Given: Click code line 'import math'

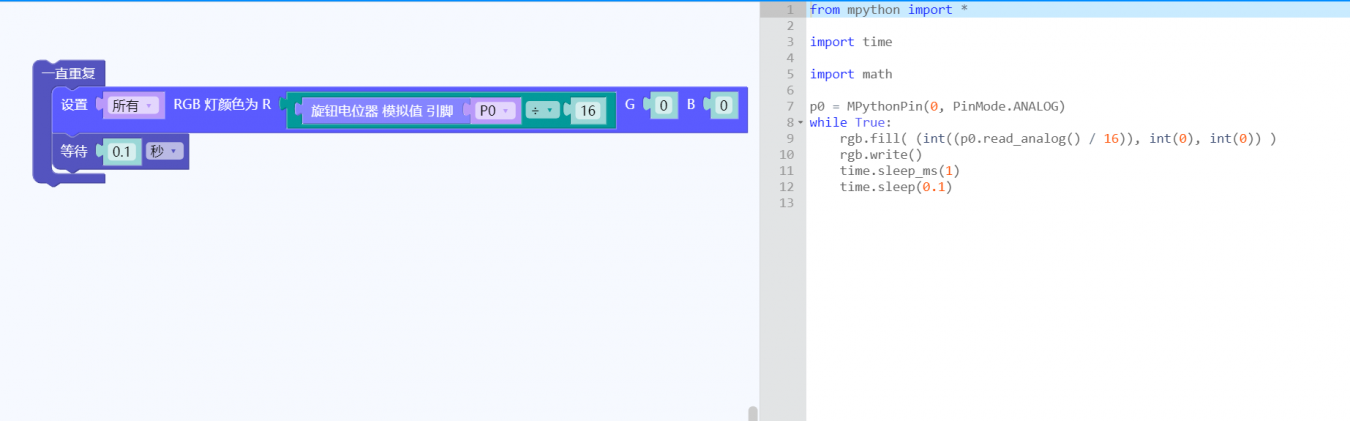Looking at the screenshot, I should [x=851, y=74].
